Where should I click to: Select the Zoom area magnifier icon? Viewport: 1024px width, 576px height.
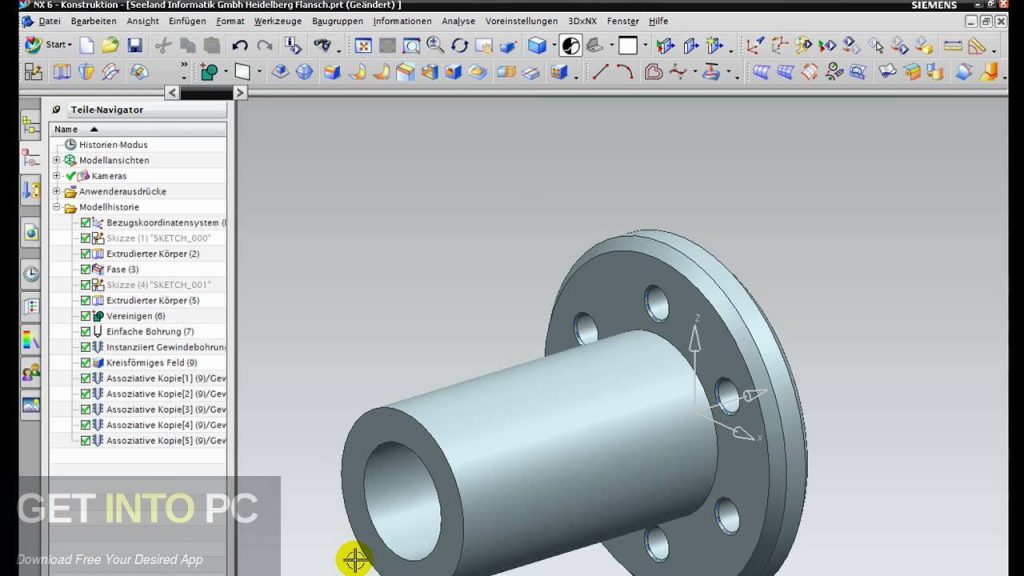(411, 45)
